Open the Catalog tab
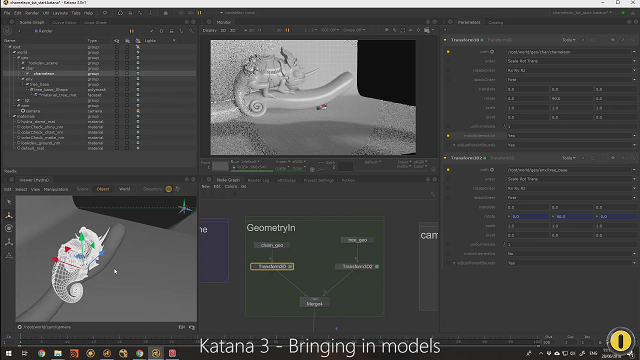Screen dimensions: 640x360 pos(496,22)
